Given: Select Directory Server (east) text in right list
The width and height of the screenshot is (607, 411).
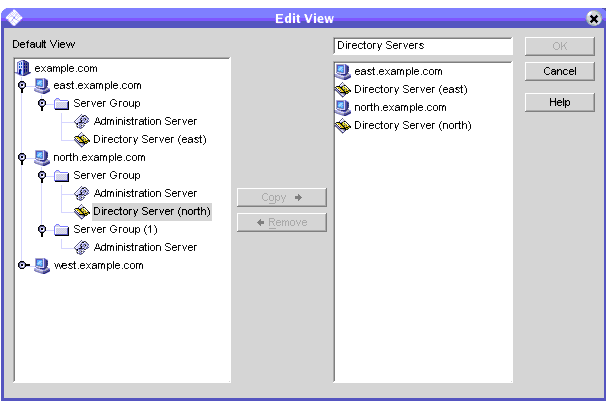Looking at the screenshot, I should 411,89.
